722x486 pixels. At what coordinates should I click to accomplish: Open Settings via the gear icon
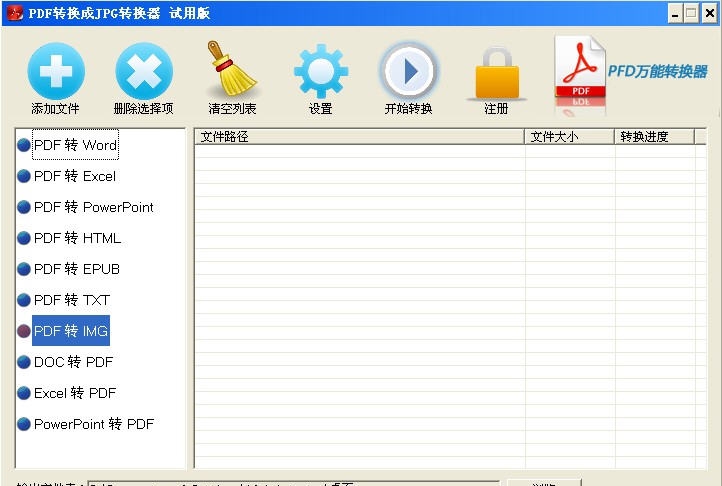(321, 71)
